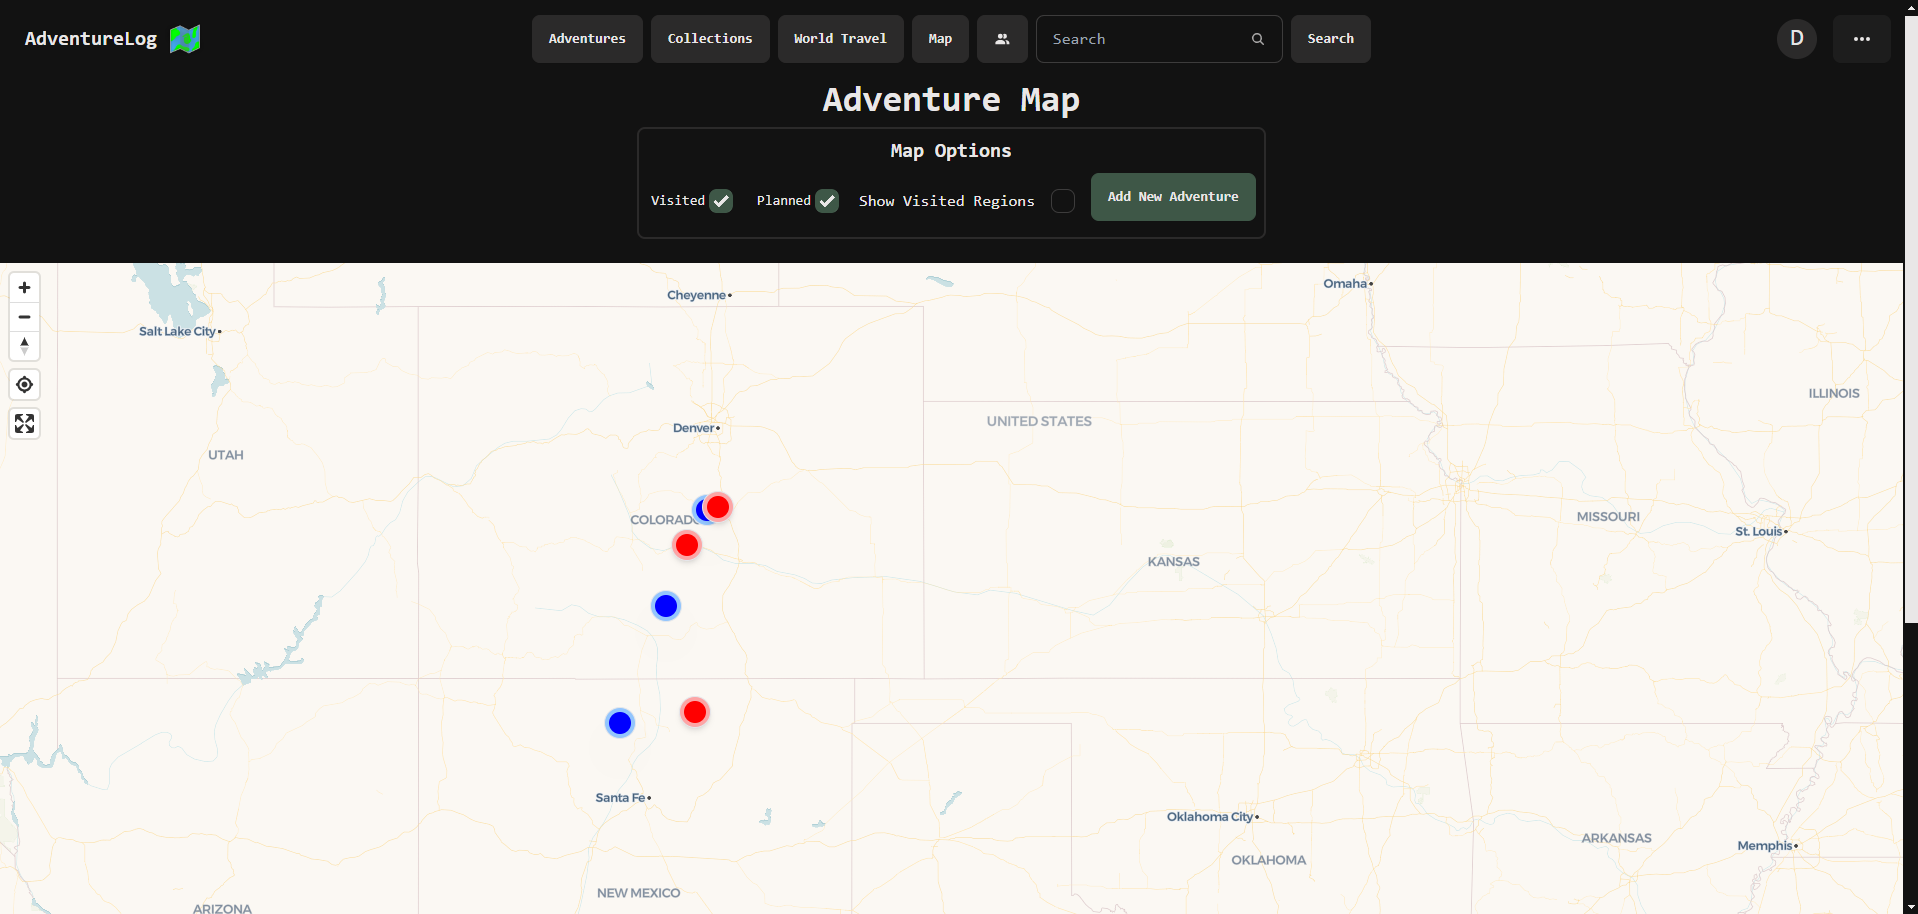Enable Show Visited Regions
This screenshot has width=1918, height=914.
[x=1063, y=201]
